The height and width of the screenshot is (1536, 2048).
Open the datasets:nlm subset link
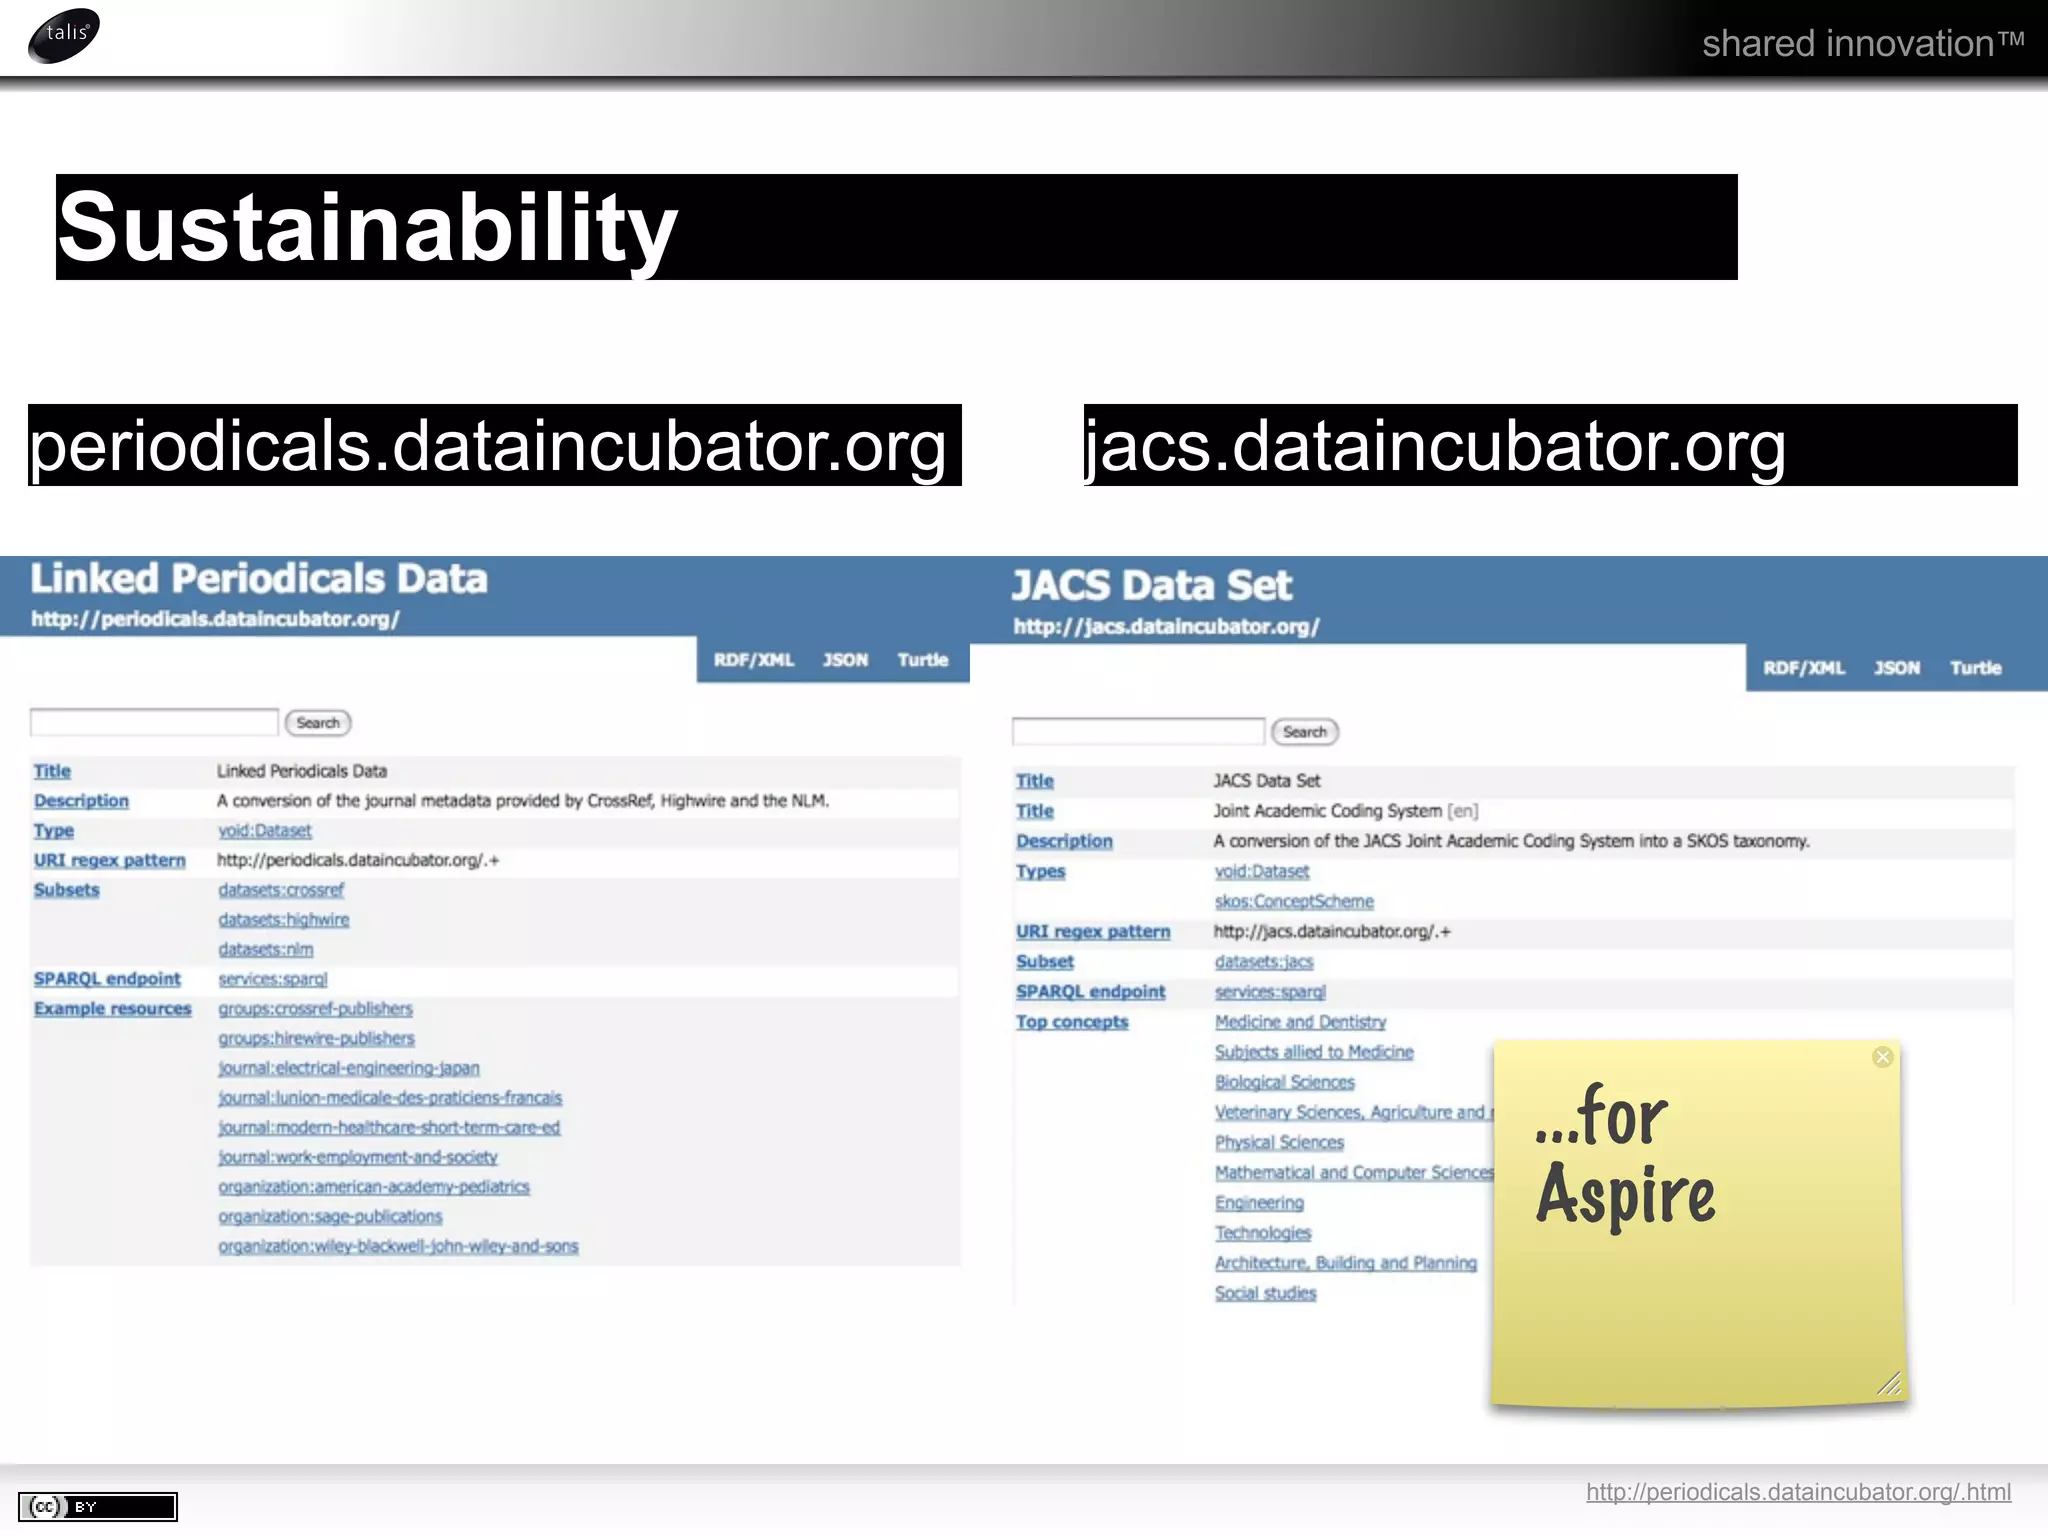coord(266,950)
